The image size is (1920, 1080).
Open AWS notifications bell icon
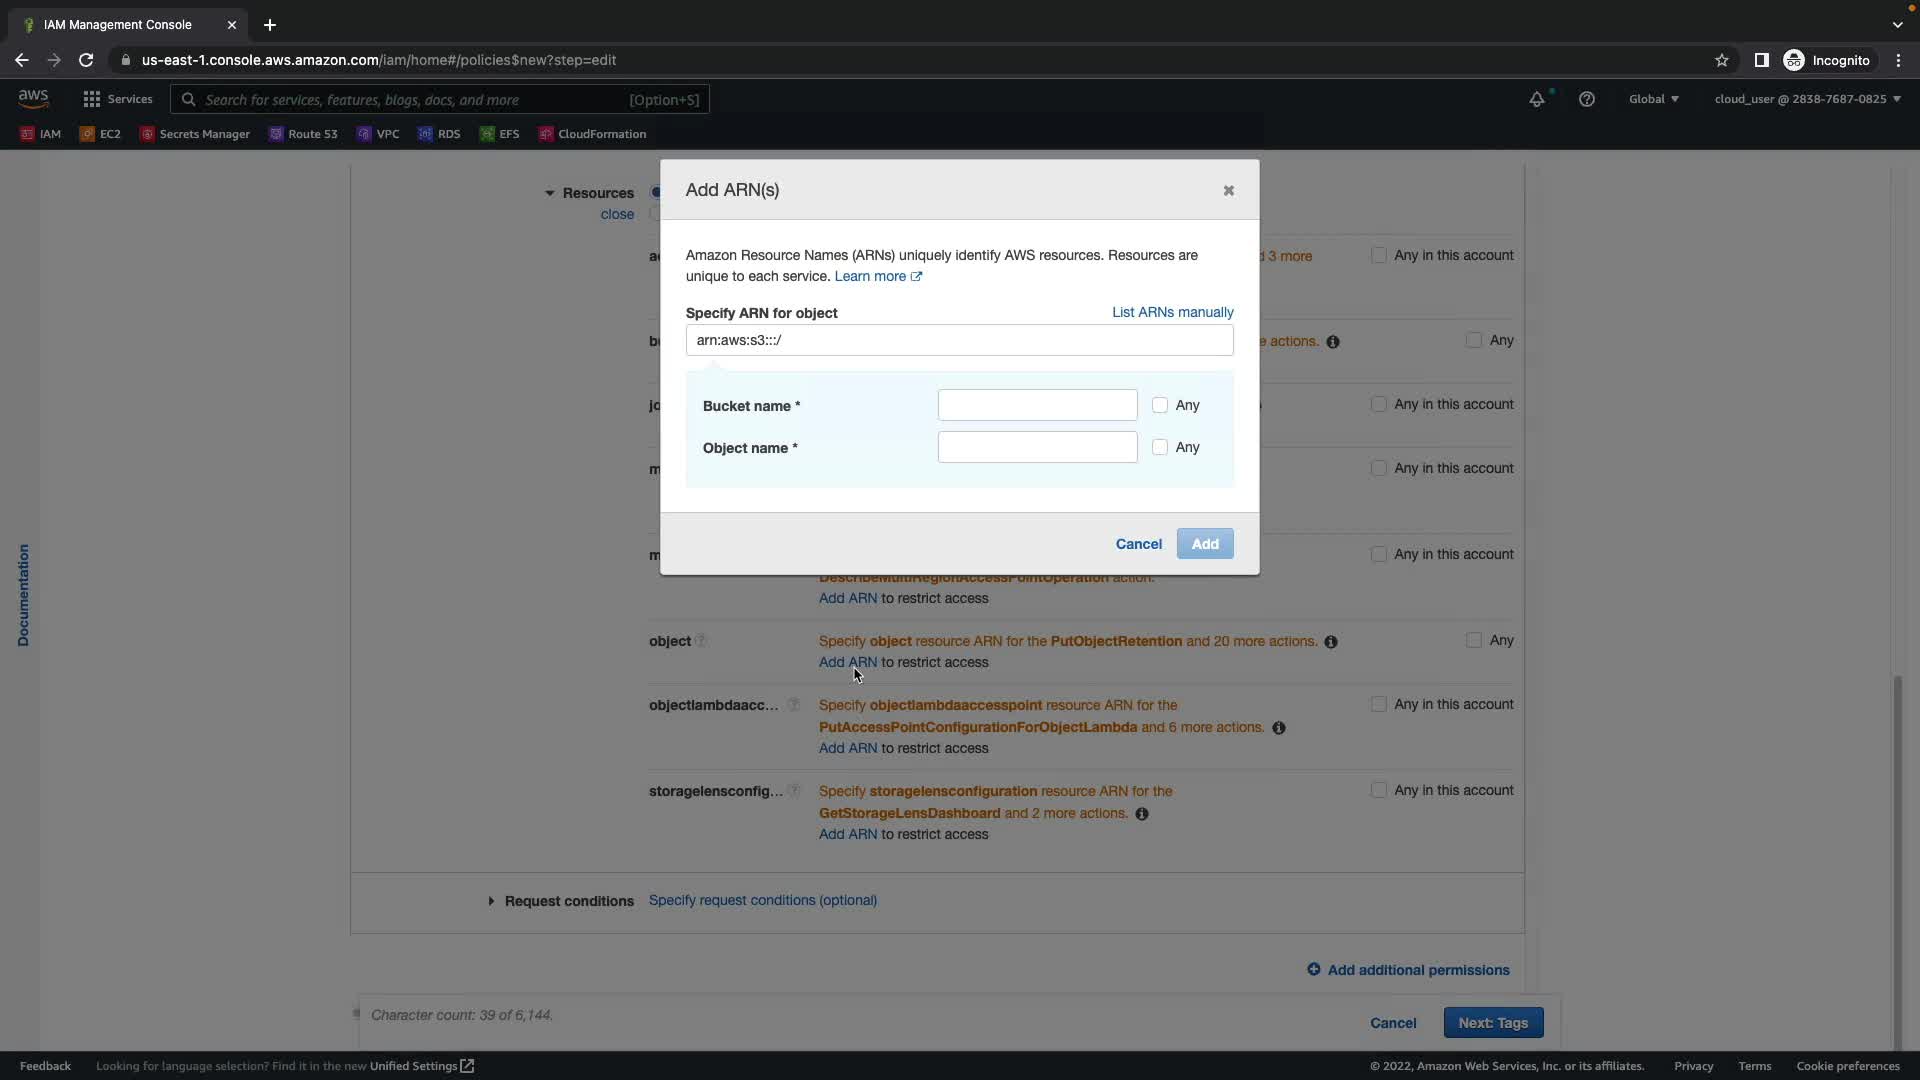1537,99
